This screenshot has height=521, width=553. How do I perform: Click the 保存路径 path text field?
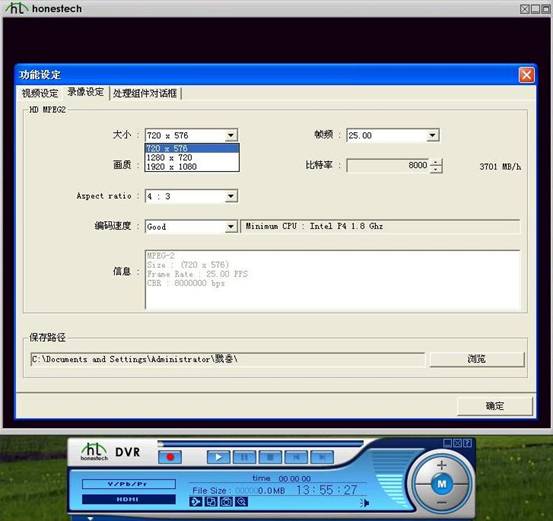[227, 359]
